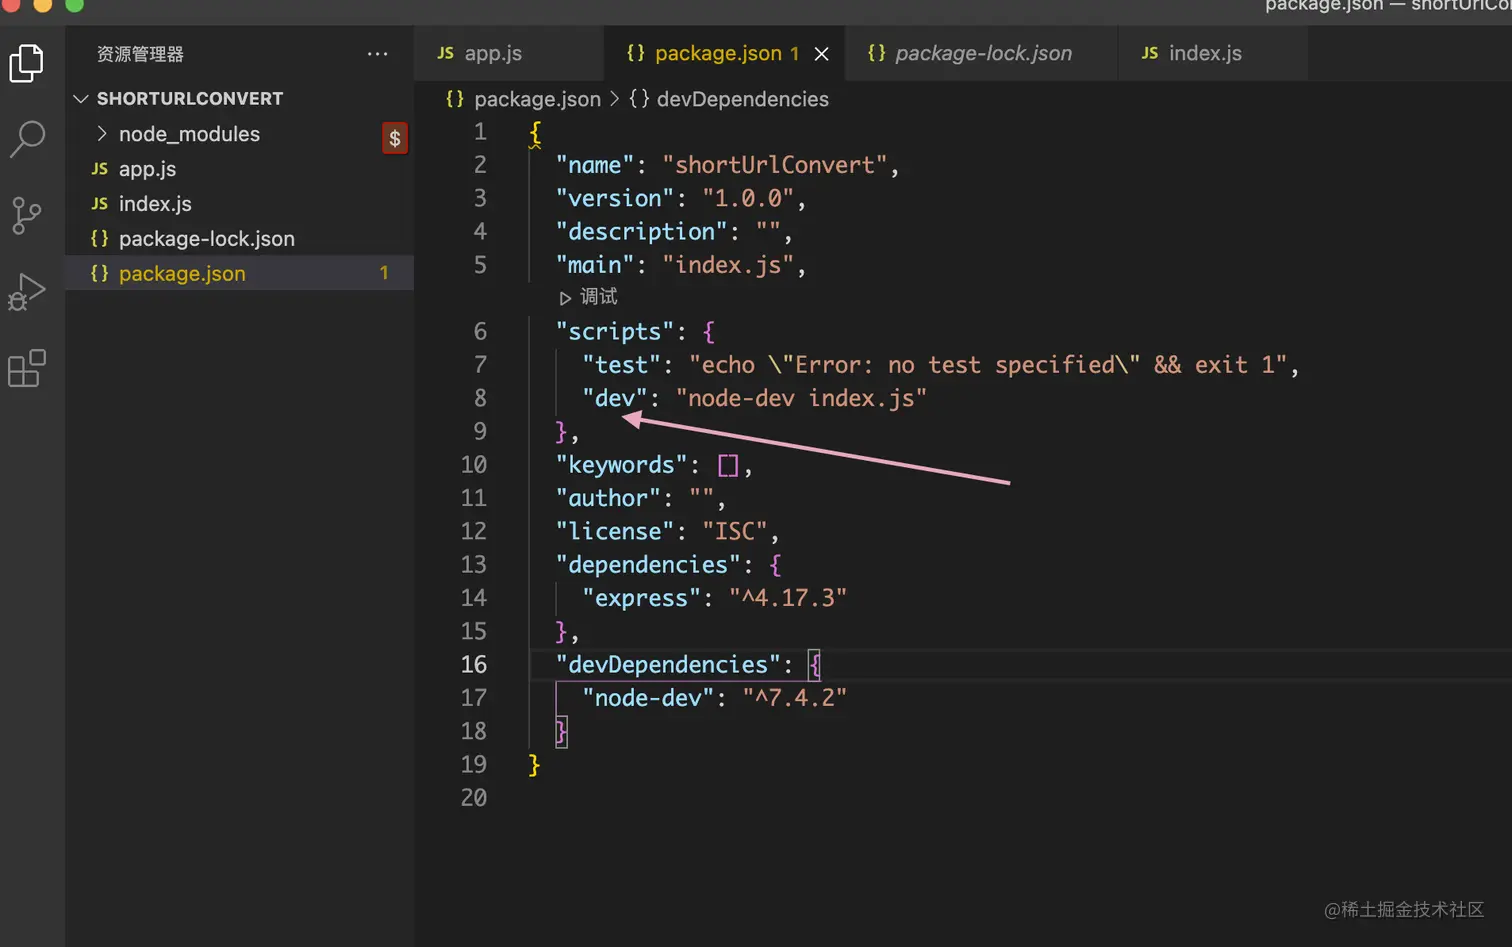This screenshot has height=947, width=1512.
Task: Click the "devDependencies" key on line 16
Action: (x=668, y=665)
